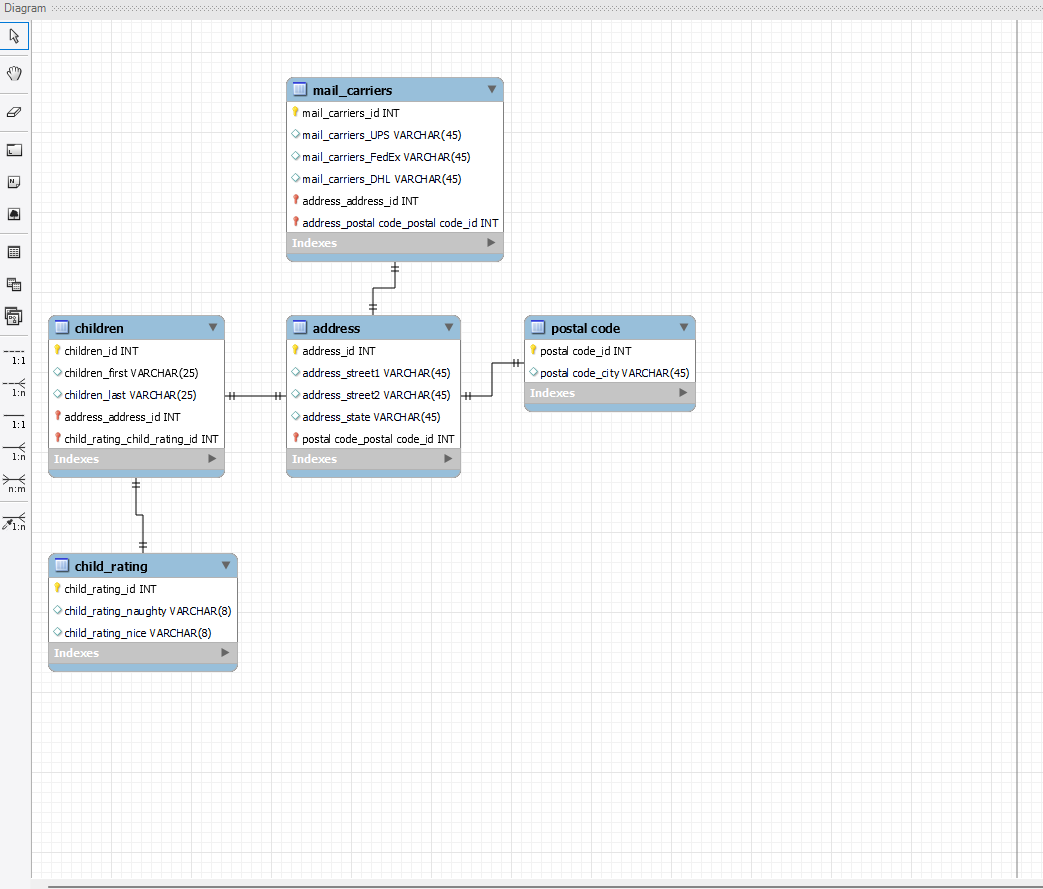Expand Indexes in address table
The width and height of the screenshot is (1043, 889).
click(x=448, y=458)
